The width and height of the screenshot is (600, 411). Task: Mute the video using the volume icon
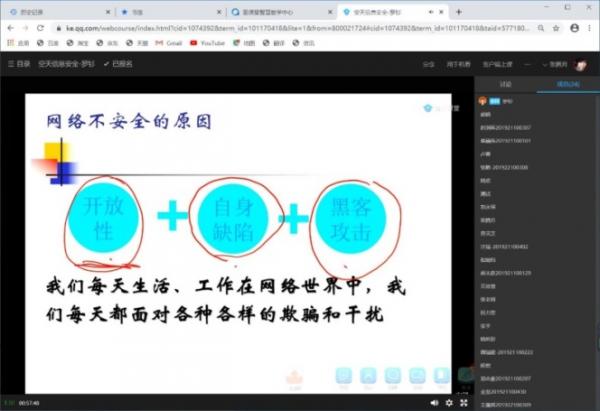[x=434, y=403]
